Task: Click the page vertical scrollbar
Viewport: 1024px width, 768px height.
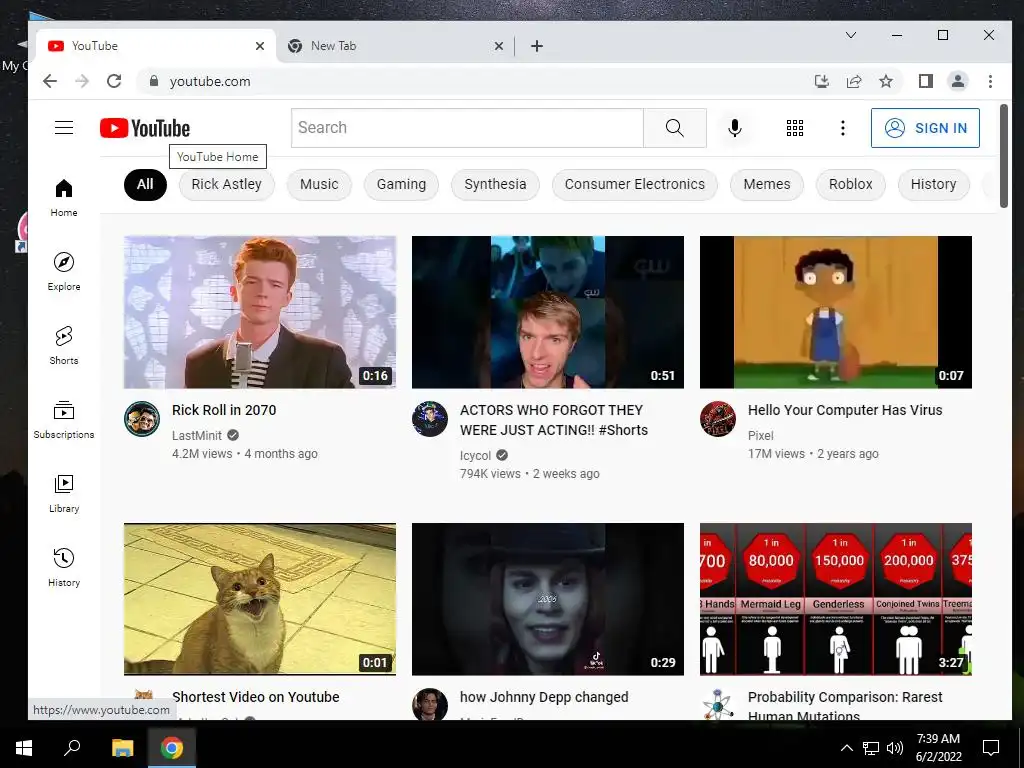Action: pyautogui.click(x=1004, y=157)
